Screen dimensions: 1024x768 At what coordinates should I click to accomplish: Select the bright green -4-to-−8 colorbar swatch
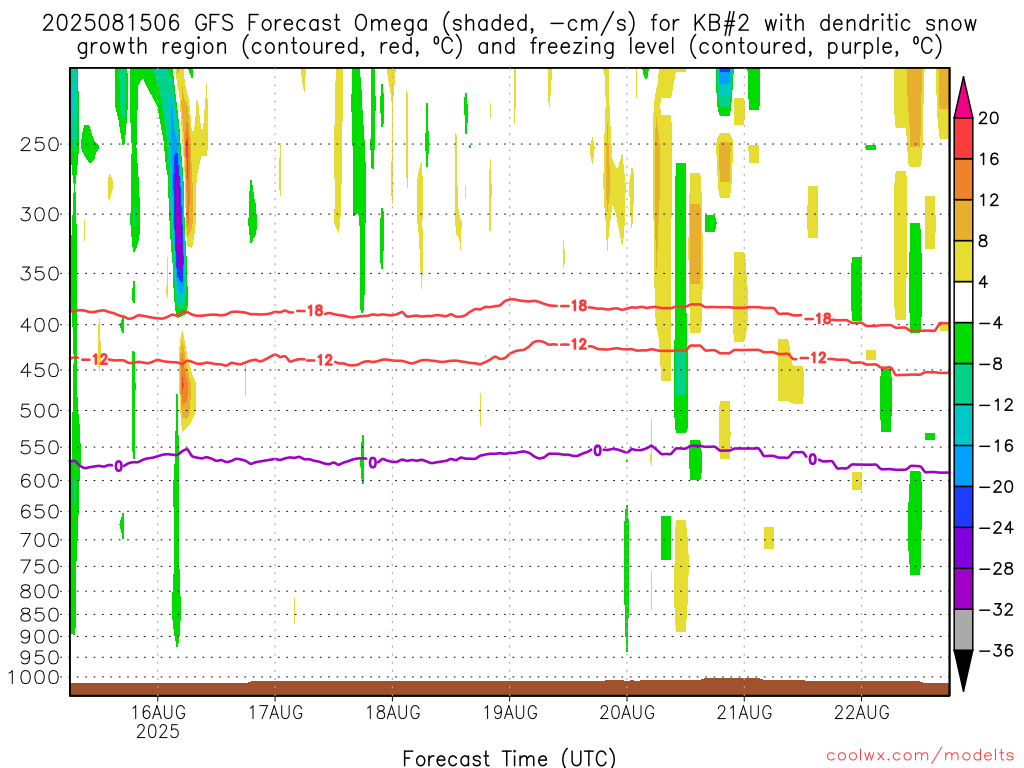(x=963, y=344)
